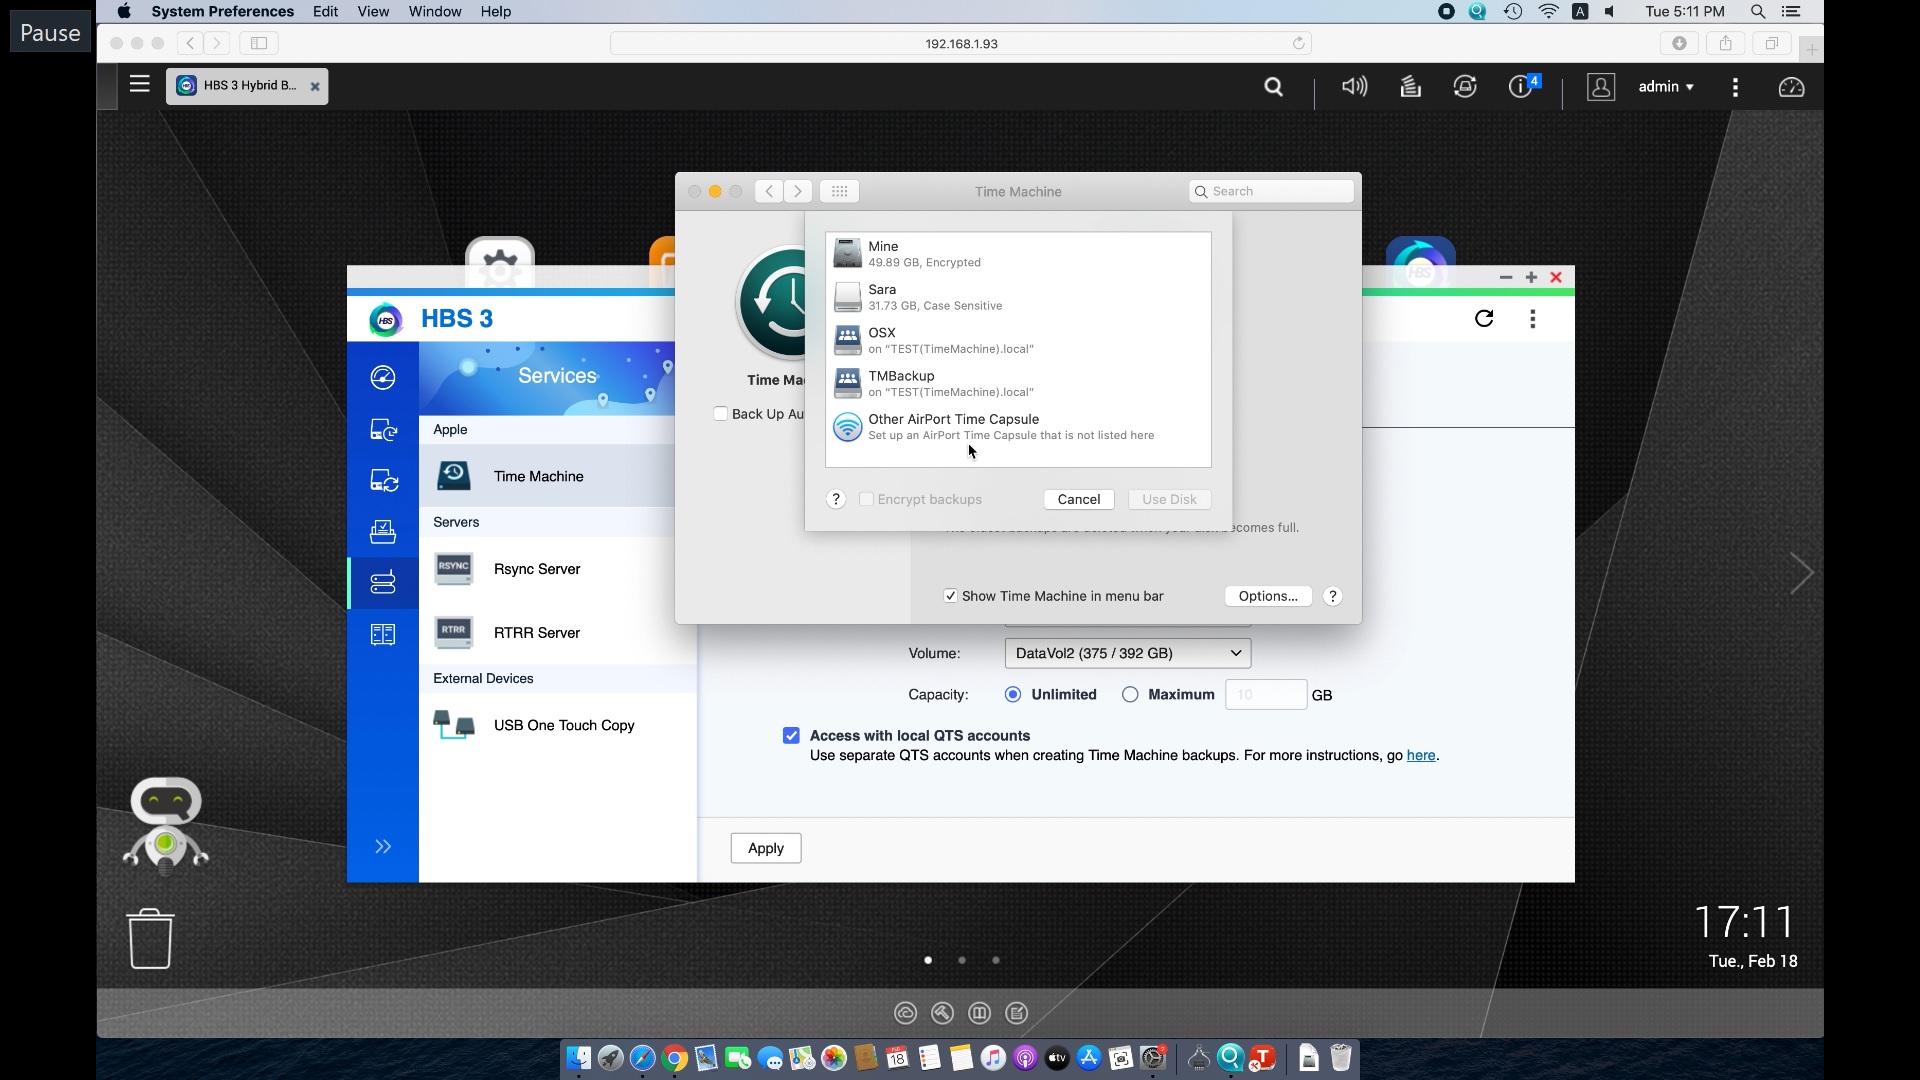This screenshot has height=1080, width=1920.
Task: Click the help button beside Encrypt backups
Action: click(837, 499)
